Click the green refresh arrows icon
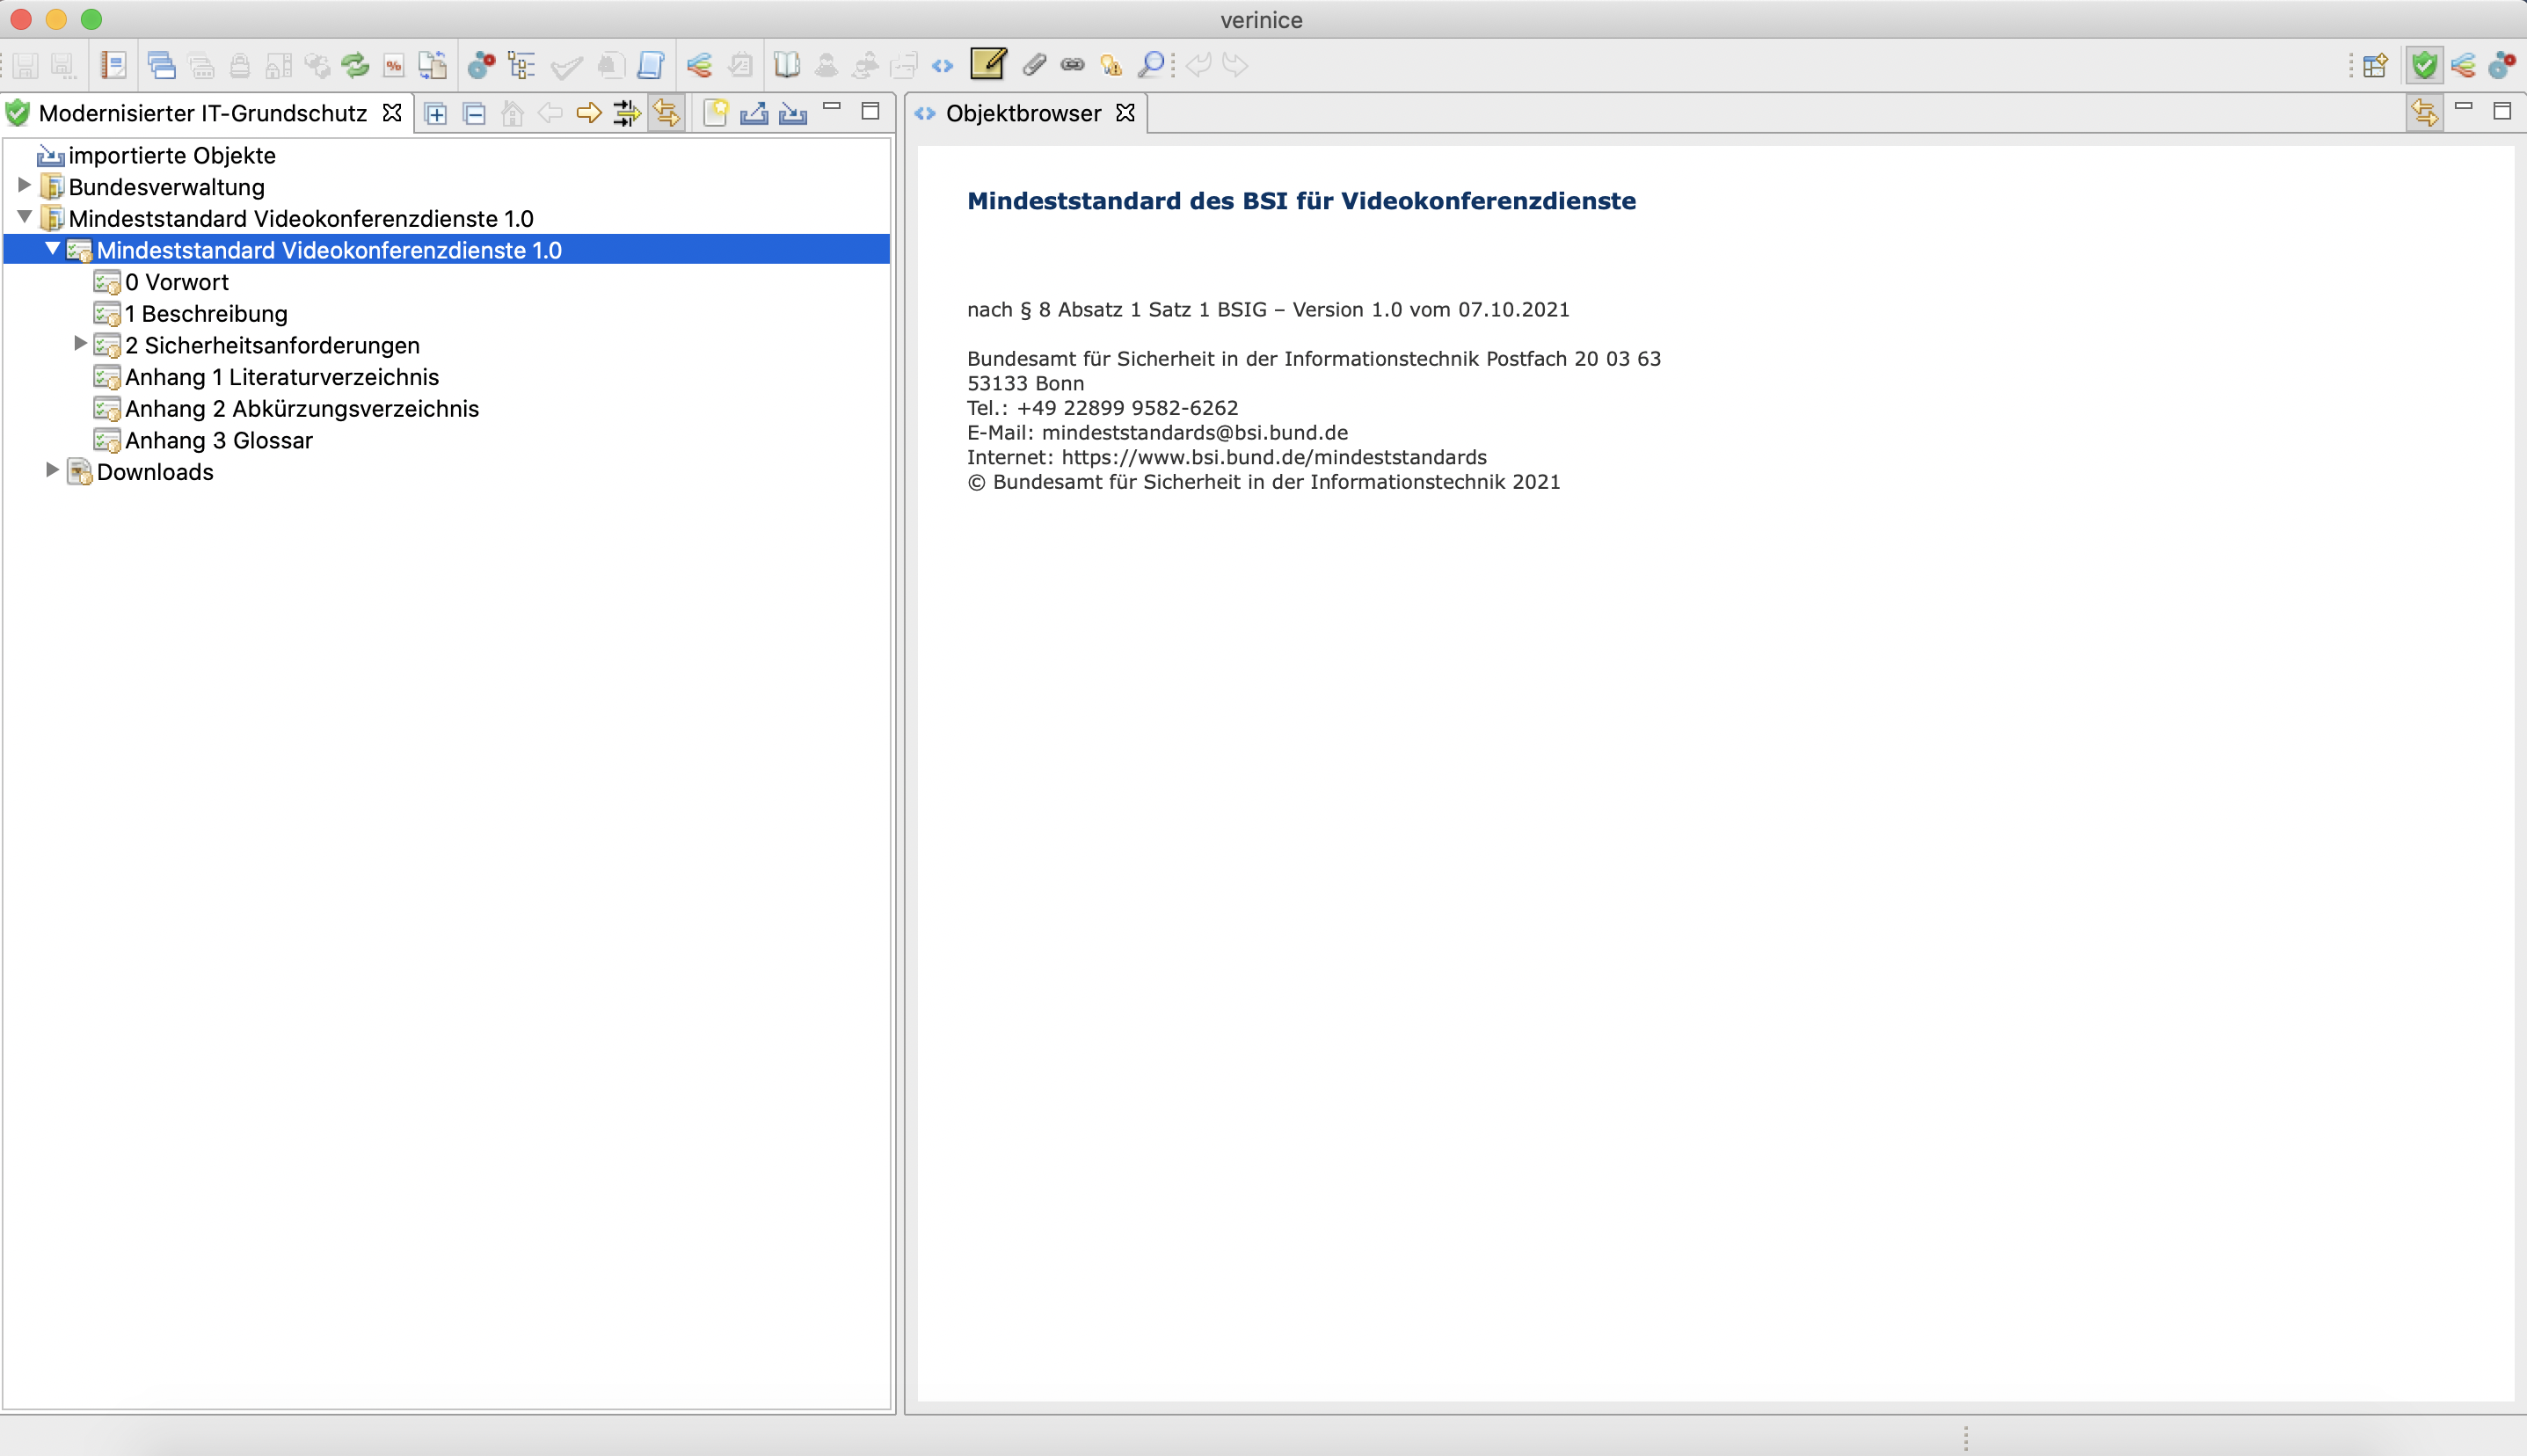The height and width of the screenshot is (1456, 2527). [355, 66]
